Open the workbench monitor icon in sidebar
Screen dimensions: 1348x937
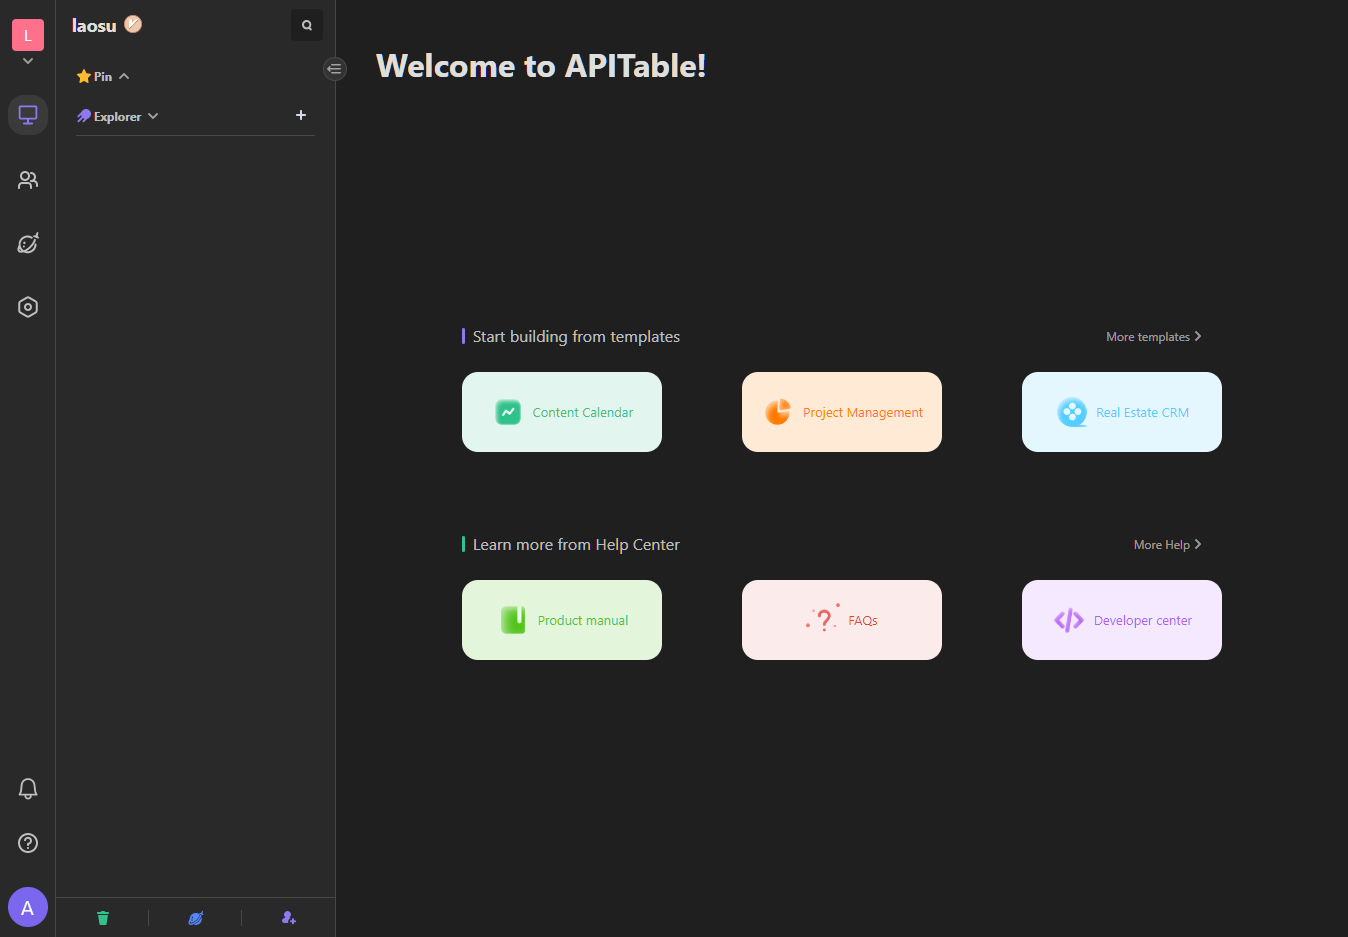click(28, 115)
